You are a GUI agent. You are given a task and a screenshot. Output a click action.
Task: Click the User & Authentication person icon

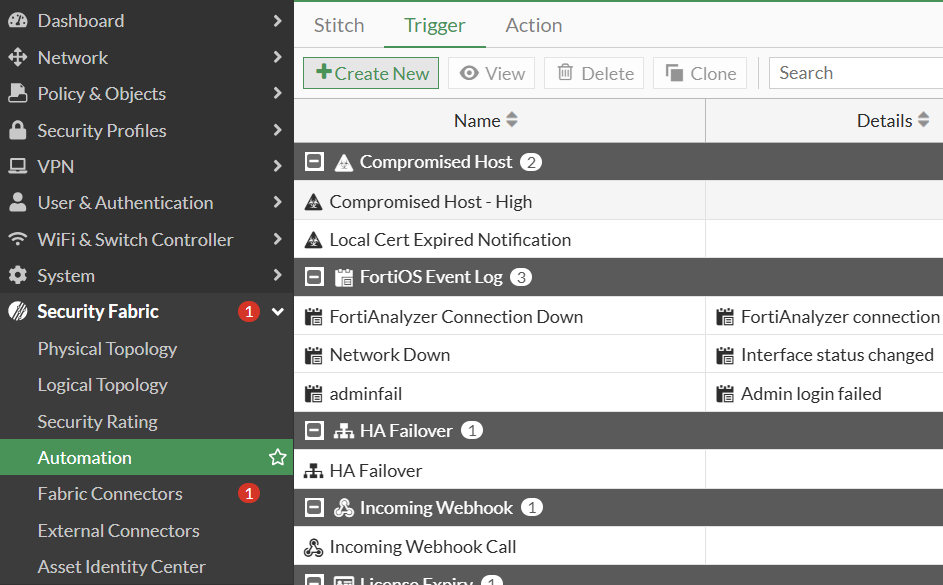coord(17,203)
